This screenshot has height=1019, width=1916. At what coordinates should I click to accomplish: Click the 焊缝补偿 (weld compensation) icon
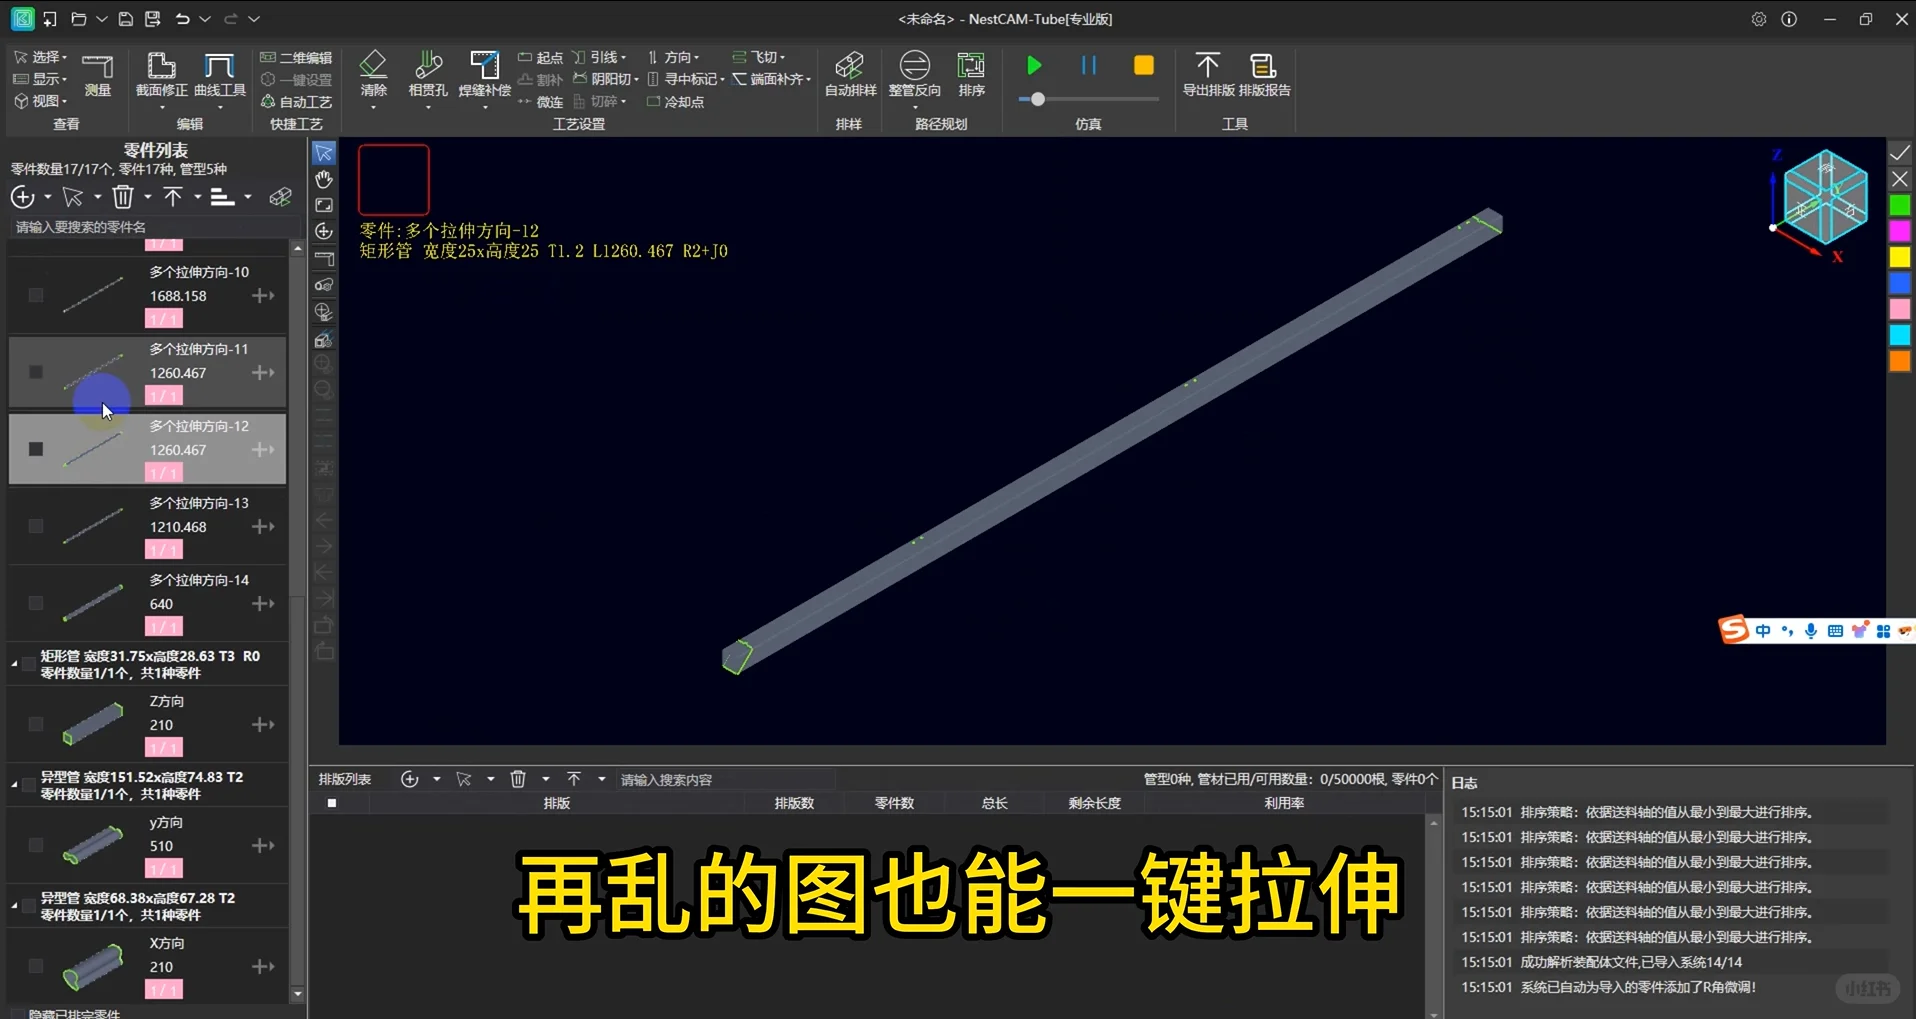484,75
